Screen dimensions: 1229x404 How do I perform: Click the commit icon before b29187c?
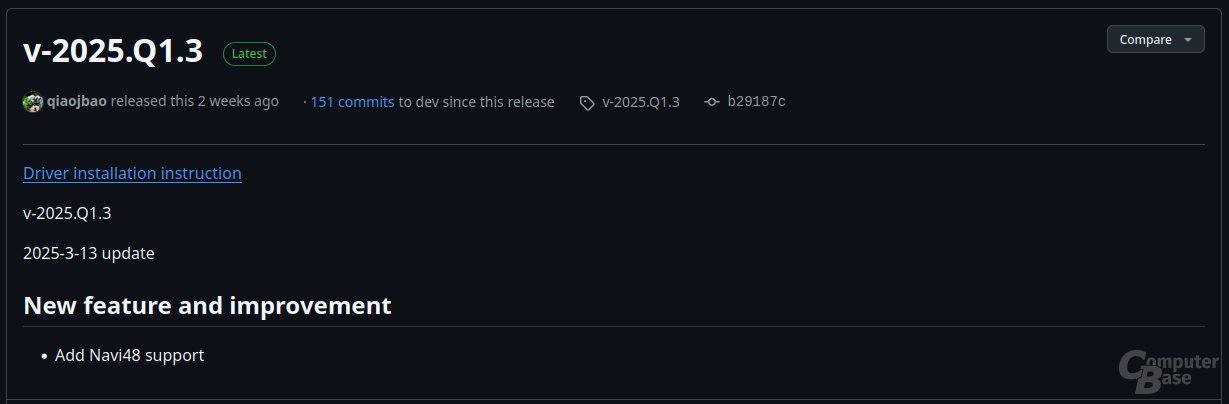tap(712, 102)
